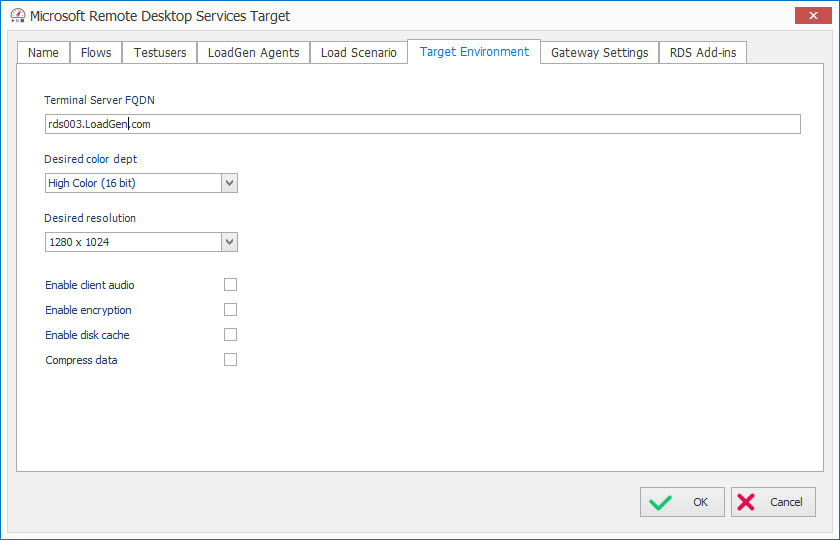
Task: Open the Flows tab
Action: click(x=96, y=52)
